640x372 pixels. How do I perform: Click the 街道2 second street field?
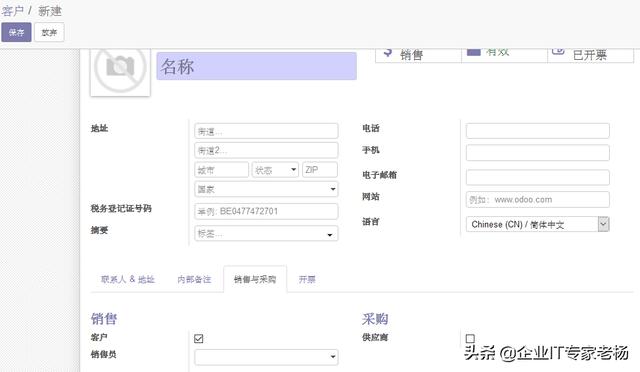coord(266,150)
